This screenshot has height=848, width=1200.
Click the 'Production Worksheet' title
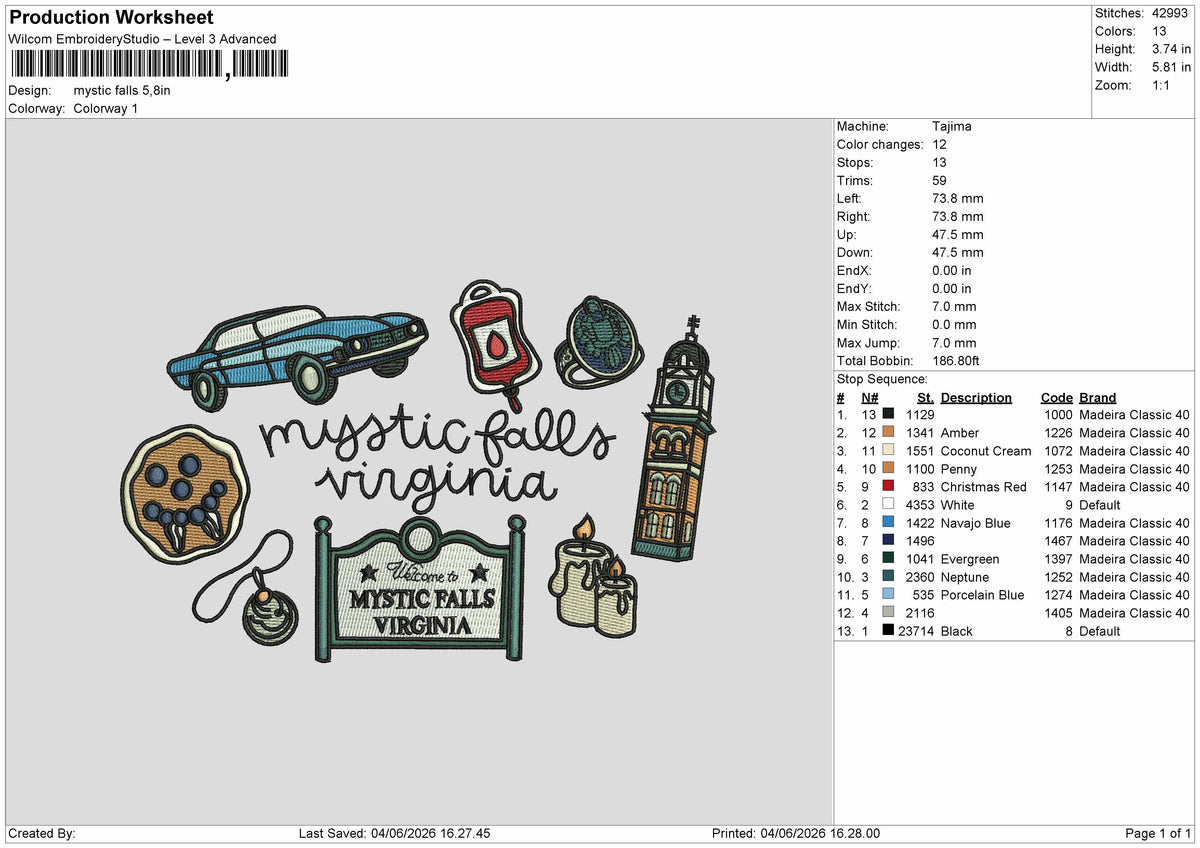click(111, 18)
